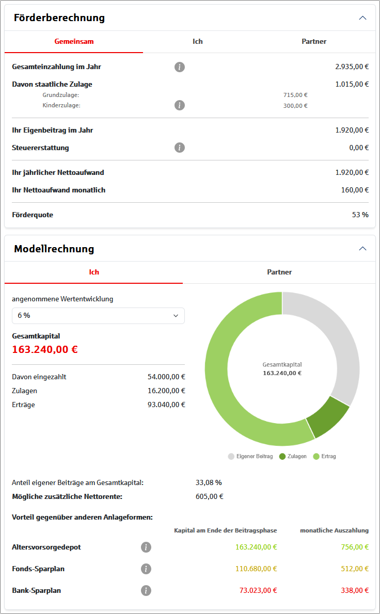Click Davon eingezahlt amount 54.000,00 €
Screen dimensions: 380x614
(166, 377)
